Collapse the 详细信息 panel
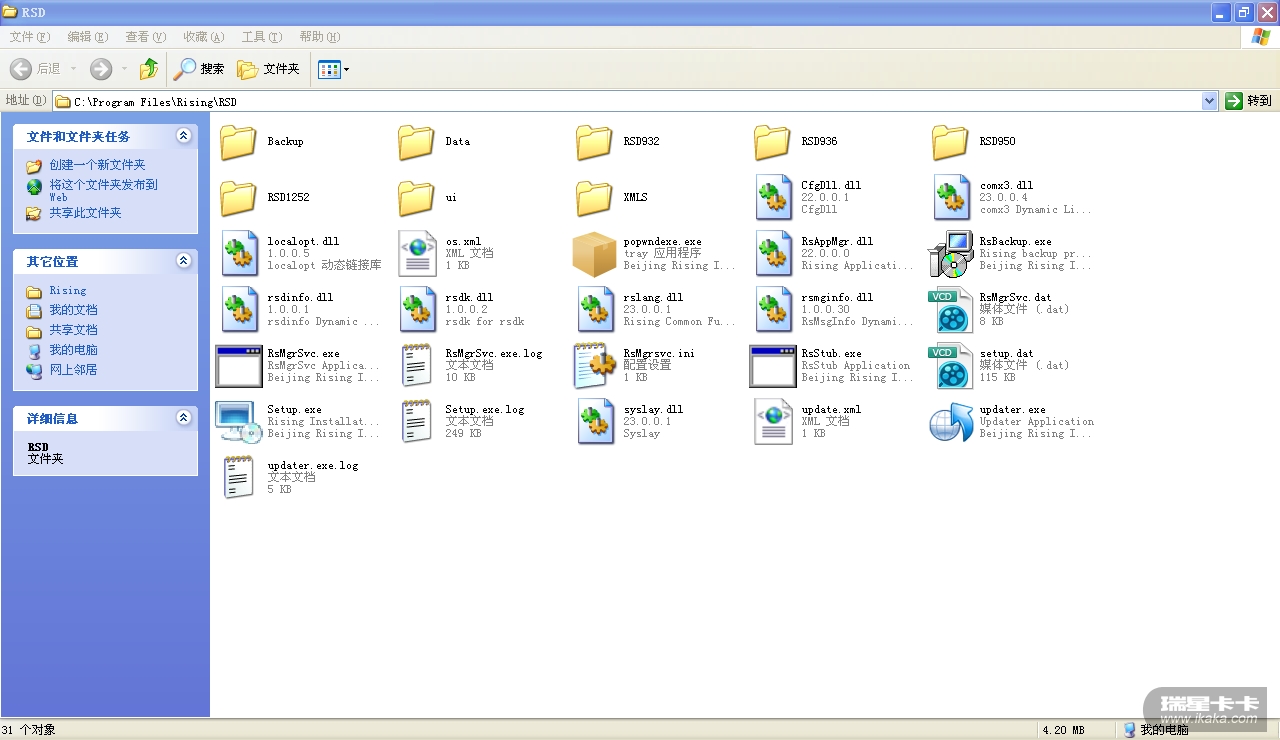The height and width of the screenshot is (740, 1280). 183,418
